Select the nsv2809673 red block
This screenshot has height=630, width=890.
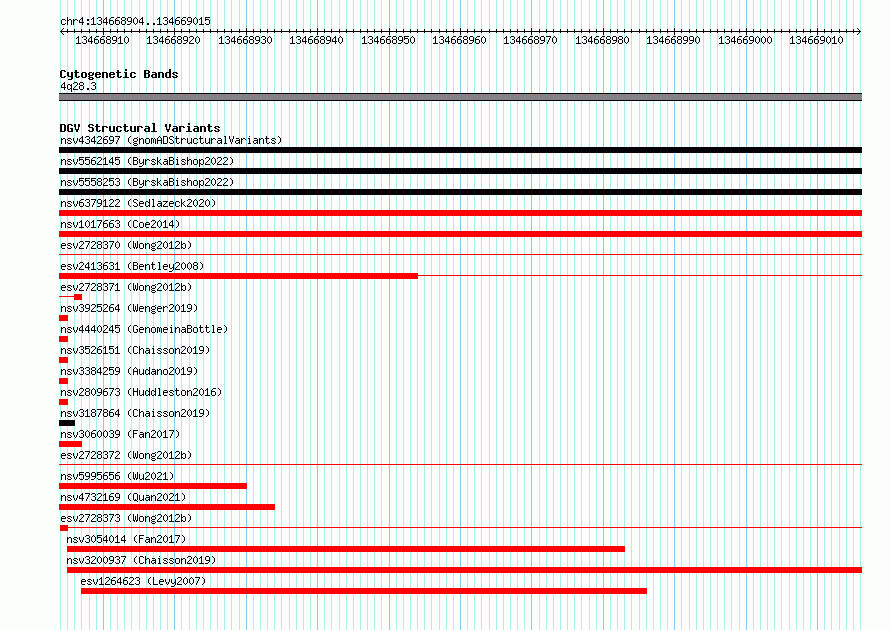[64, 402]
